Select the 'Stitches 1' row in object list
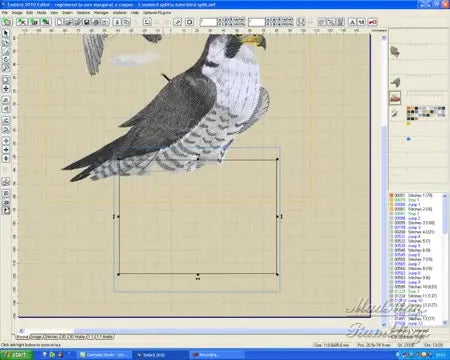The image size is (450, 360). (416, 195)
